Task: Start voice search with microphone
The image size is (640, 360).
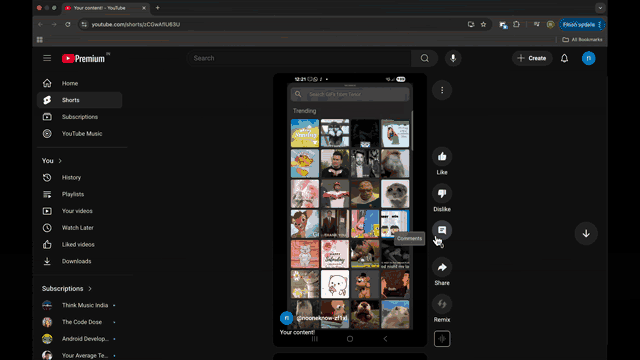Action: pos(453,58)
